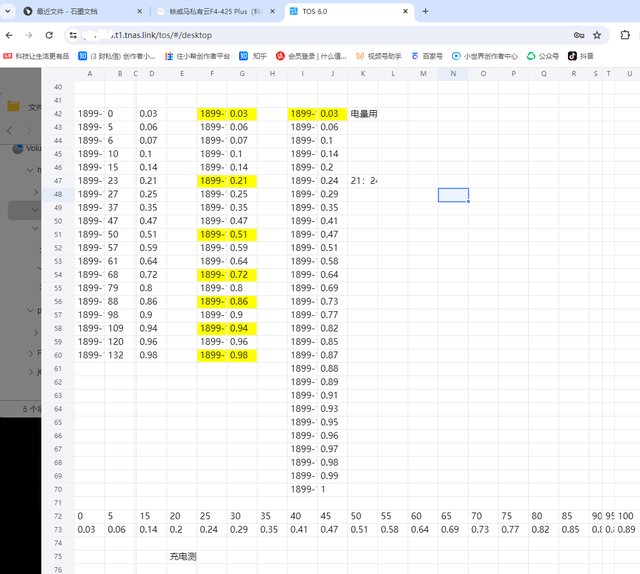Open a new browser tab

pyautogui.click(x=425, y=11)
